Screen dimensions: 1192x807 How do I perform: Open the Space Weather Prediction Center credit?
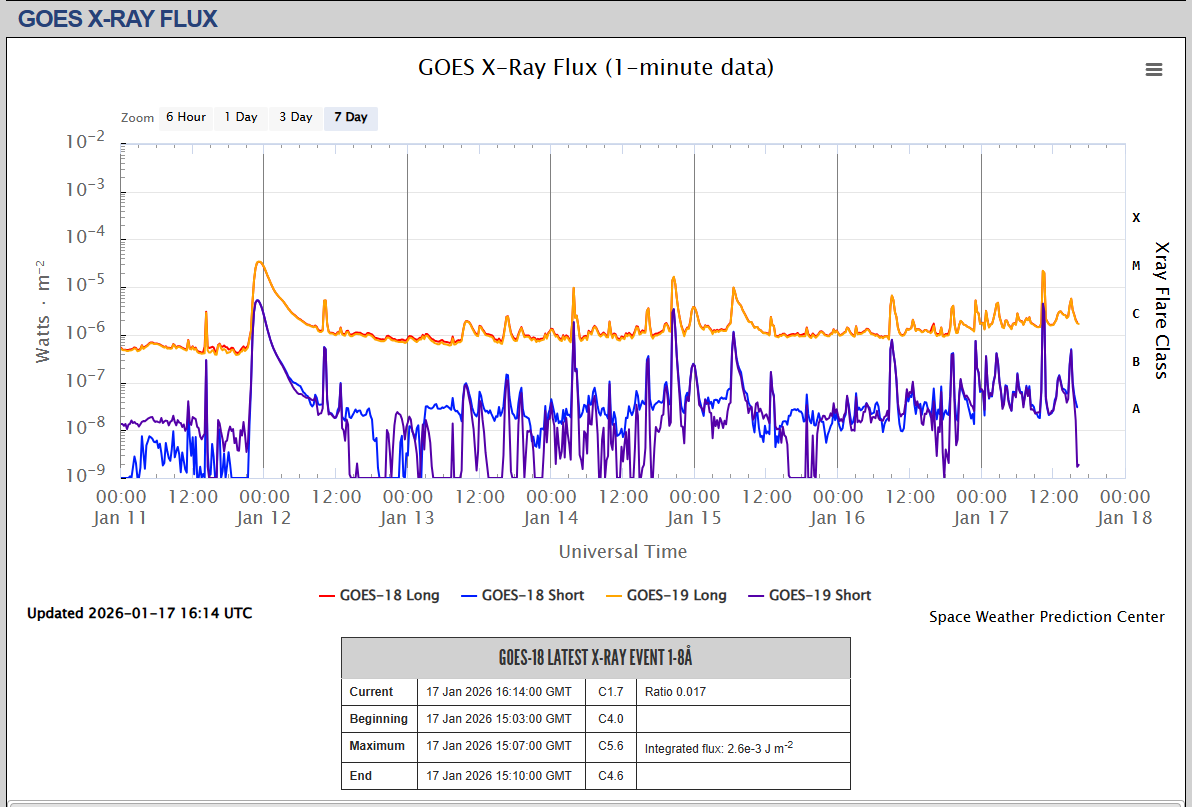click(1046, 617)
